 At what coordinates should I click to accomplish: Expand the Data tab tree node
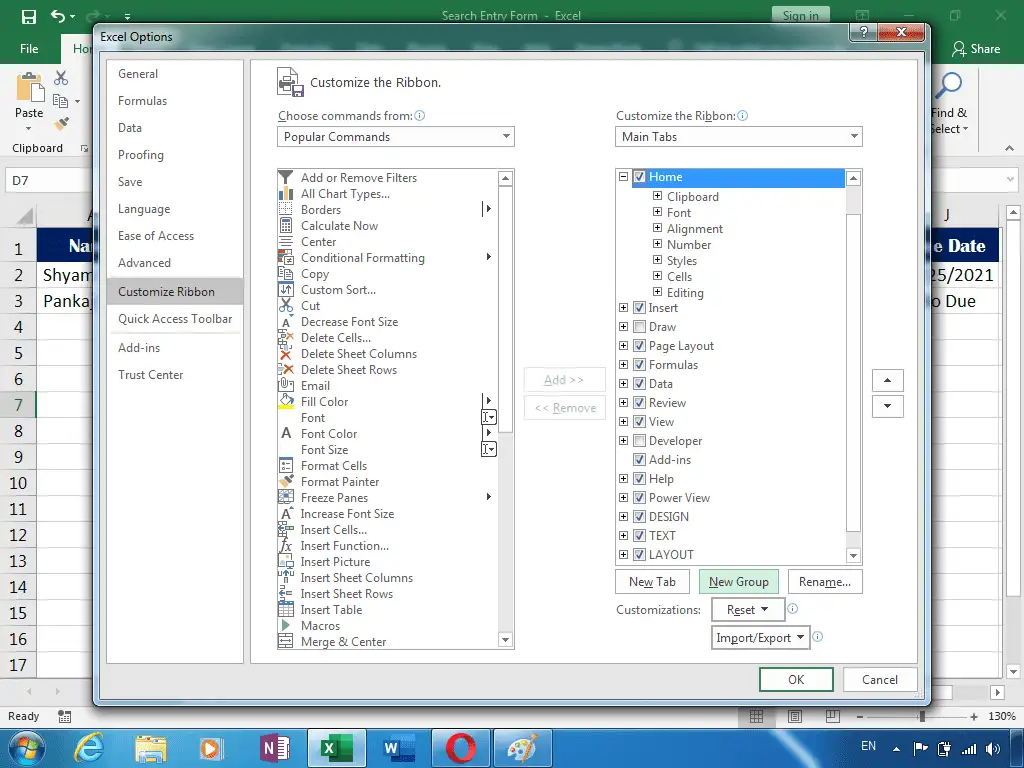(623, 383)
